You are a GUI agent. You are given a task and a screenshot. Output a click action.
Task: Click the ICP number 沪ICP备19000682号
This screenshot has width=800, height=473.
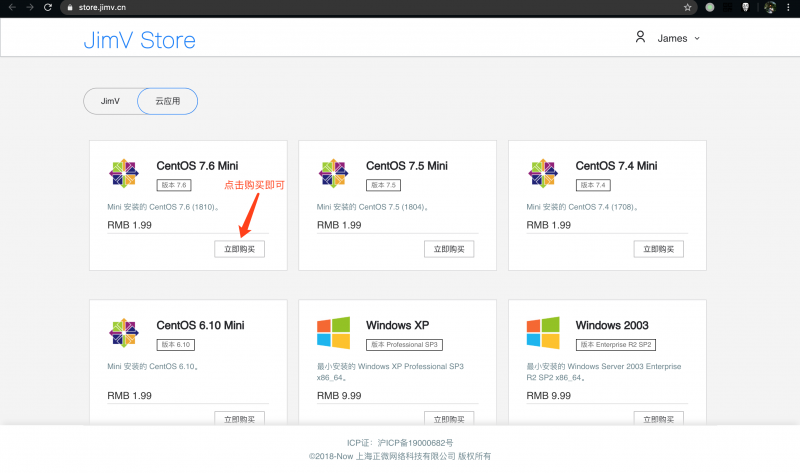415,443
